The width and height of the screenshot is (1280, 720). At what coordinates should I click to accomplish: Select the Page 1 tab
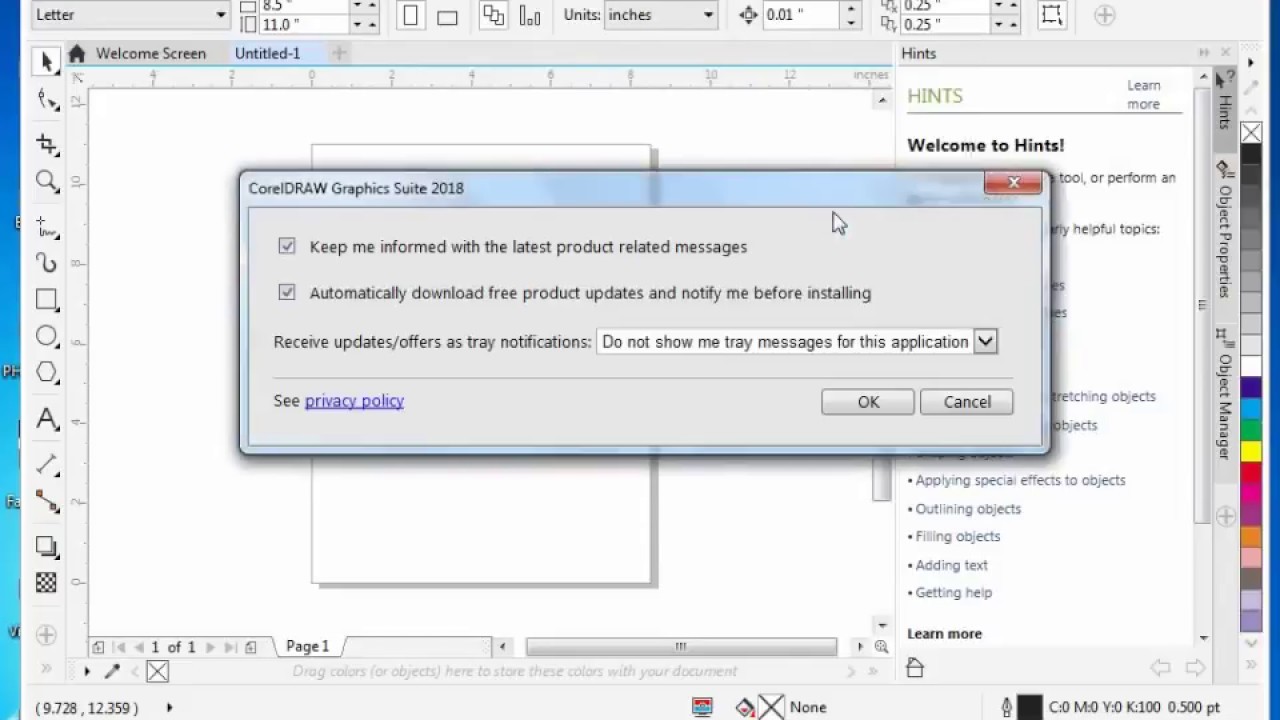[x=307, y=647]
